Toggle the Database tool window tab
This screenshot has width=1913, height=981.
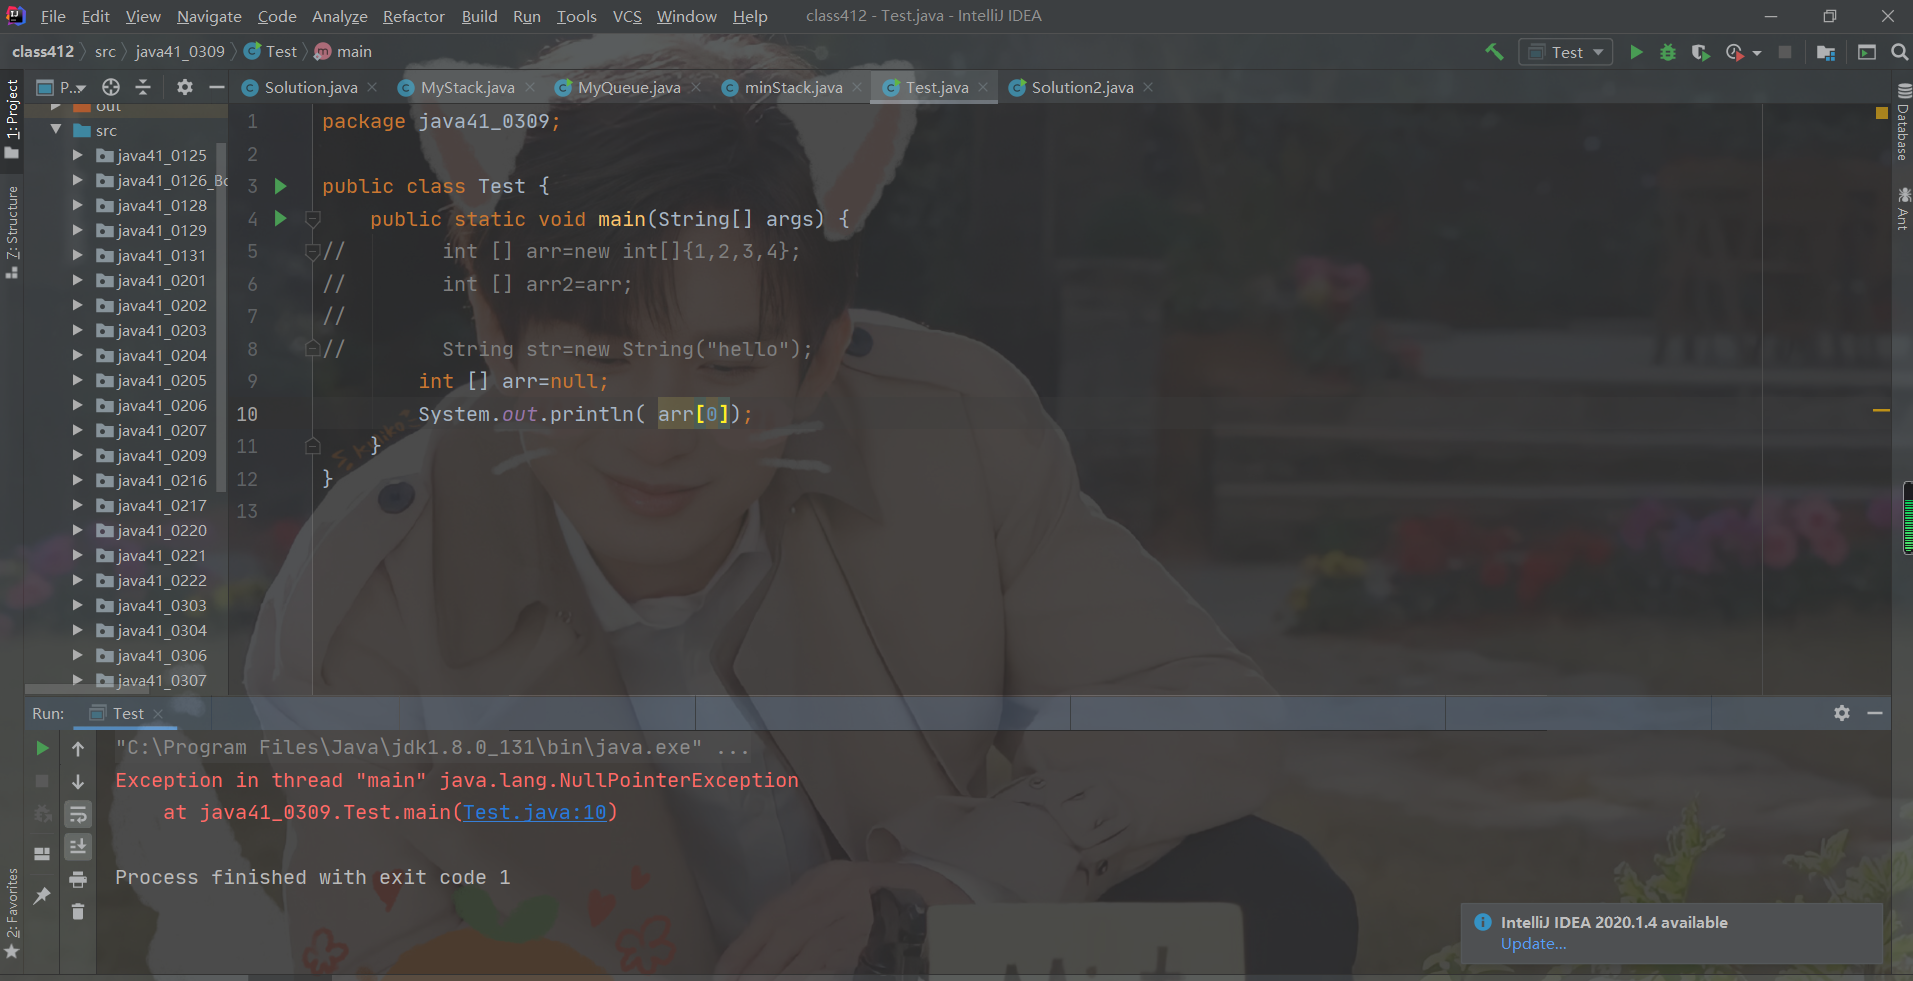coord(1902,123)
